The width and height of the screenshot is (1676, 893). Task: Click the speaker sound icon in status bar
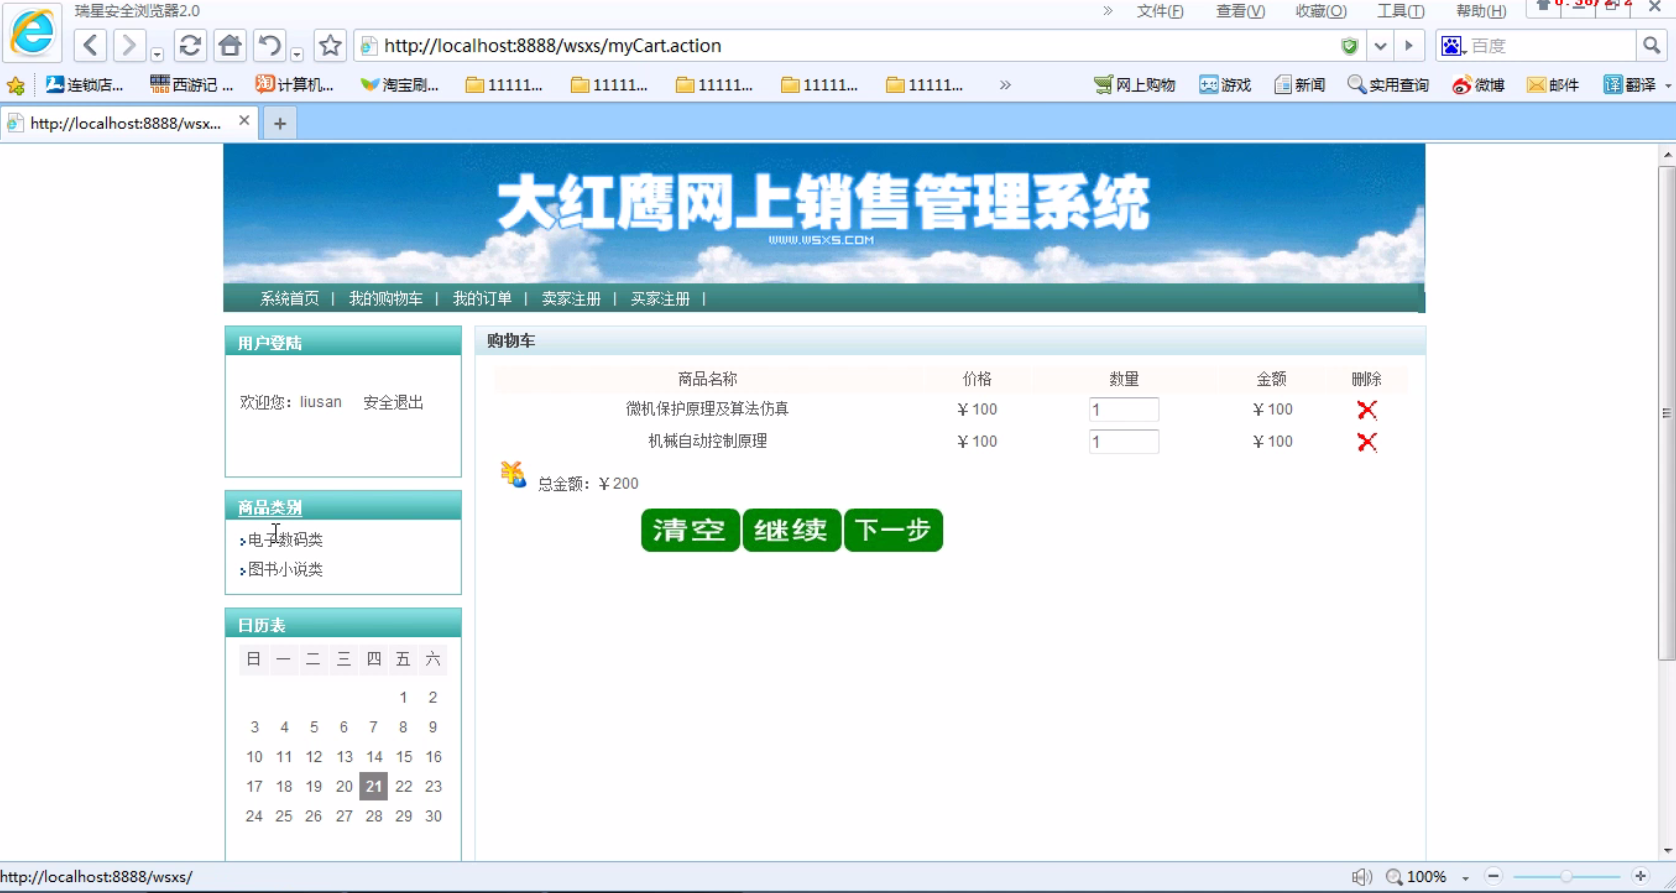click(x=1361, y=877)
